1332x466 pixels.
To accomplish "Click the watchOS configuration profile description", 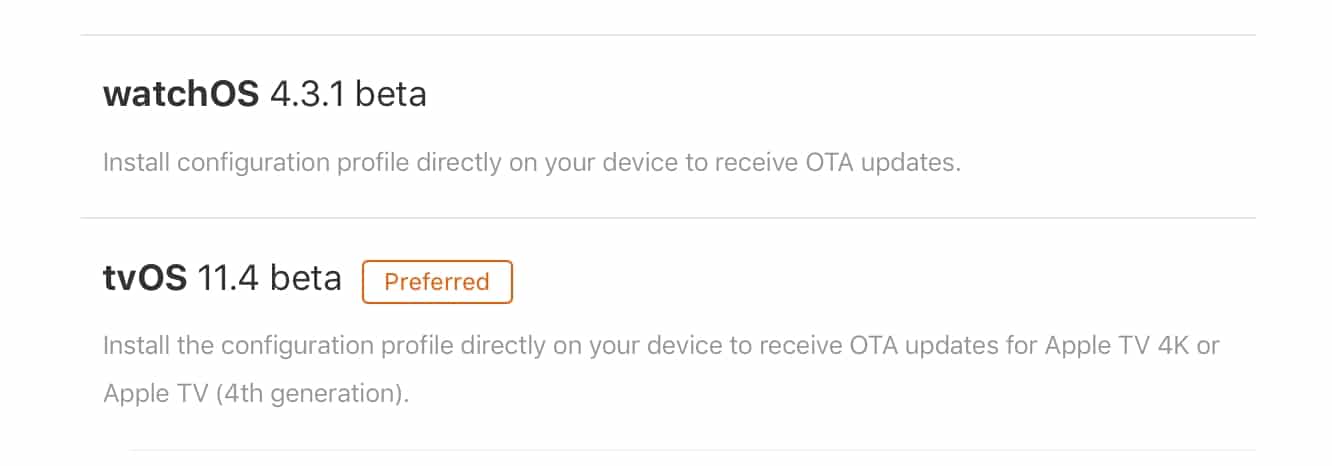I will tap(531, 163).
